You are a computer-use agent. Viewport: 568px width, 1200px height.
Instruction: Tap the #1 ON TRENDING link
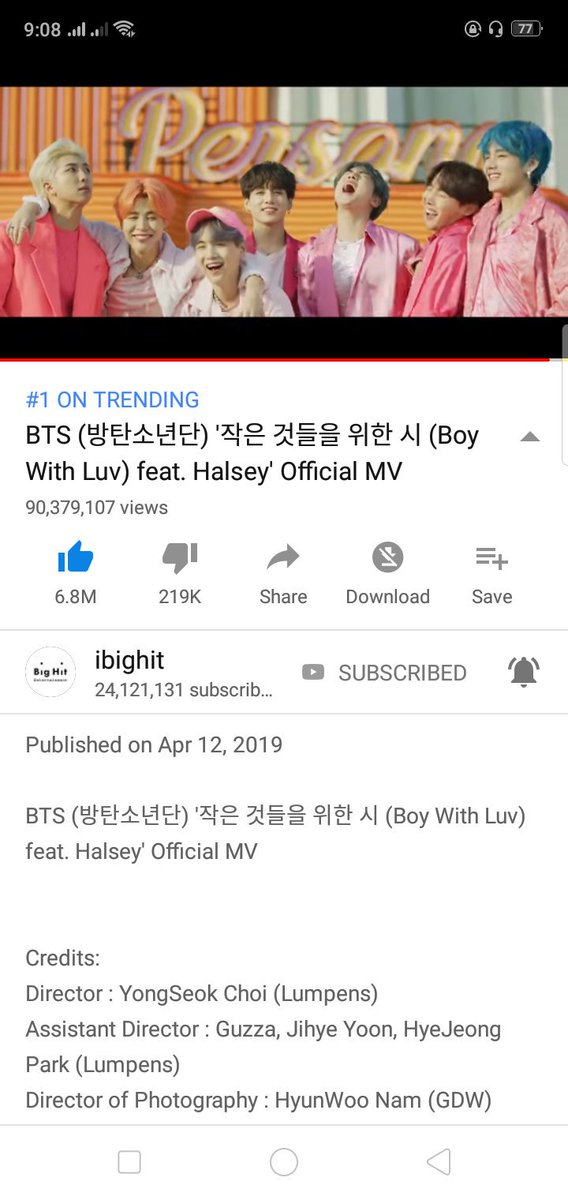point(112,400)
